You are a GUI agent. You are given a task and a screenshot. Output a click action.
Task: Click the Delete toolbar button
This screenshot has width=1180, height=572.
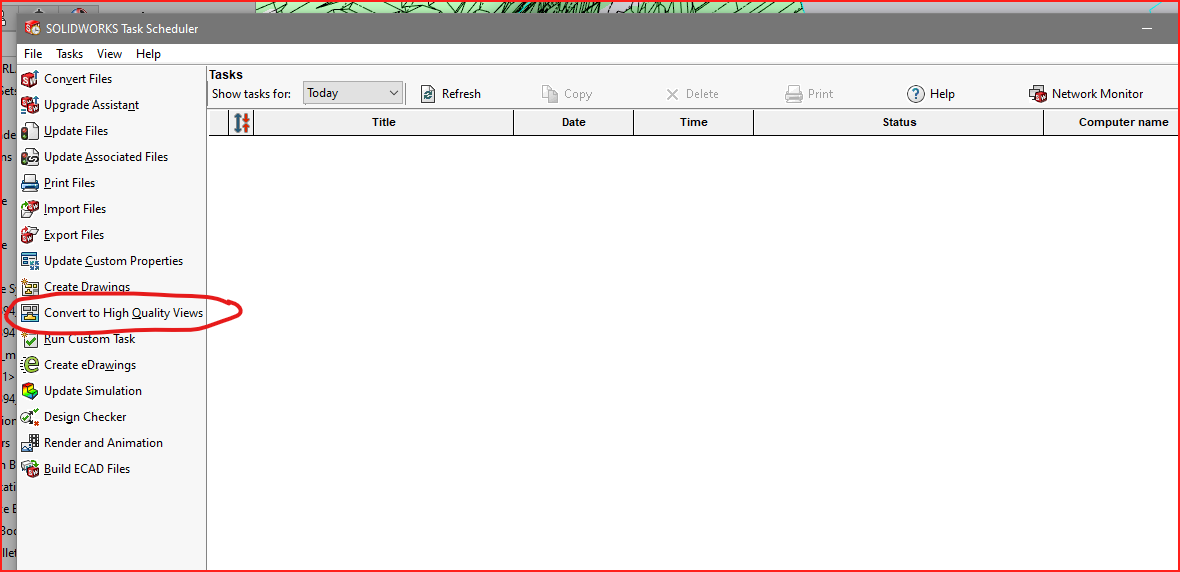coord(692,94)
